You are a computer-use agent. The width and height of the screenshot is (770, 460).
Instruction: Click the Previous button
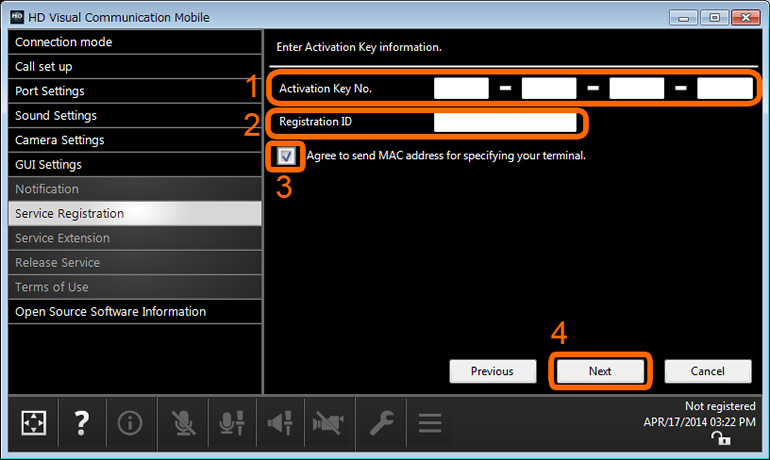[x=493, y=371]
